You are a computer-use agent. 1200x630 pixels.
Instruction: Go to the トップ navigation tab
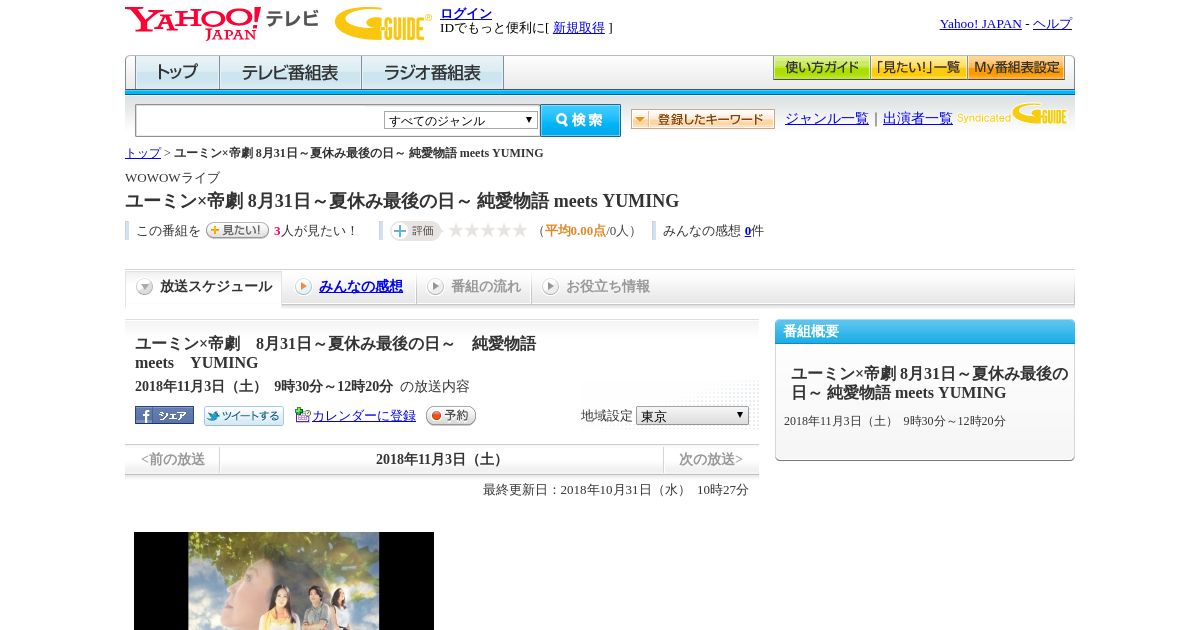click(x=177, y=72)
